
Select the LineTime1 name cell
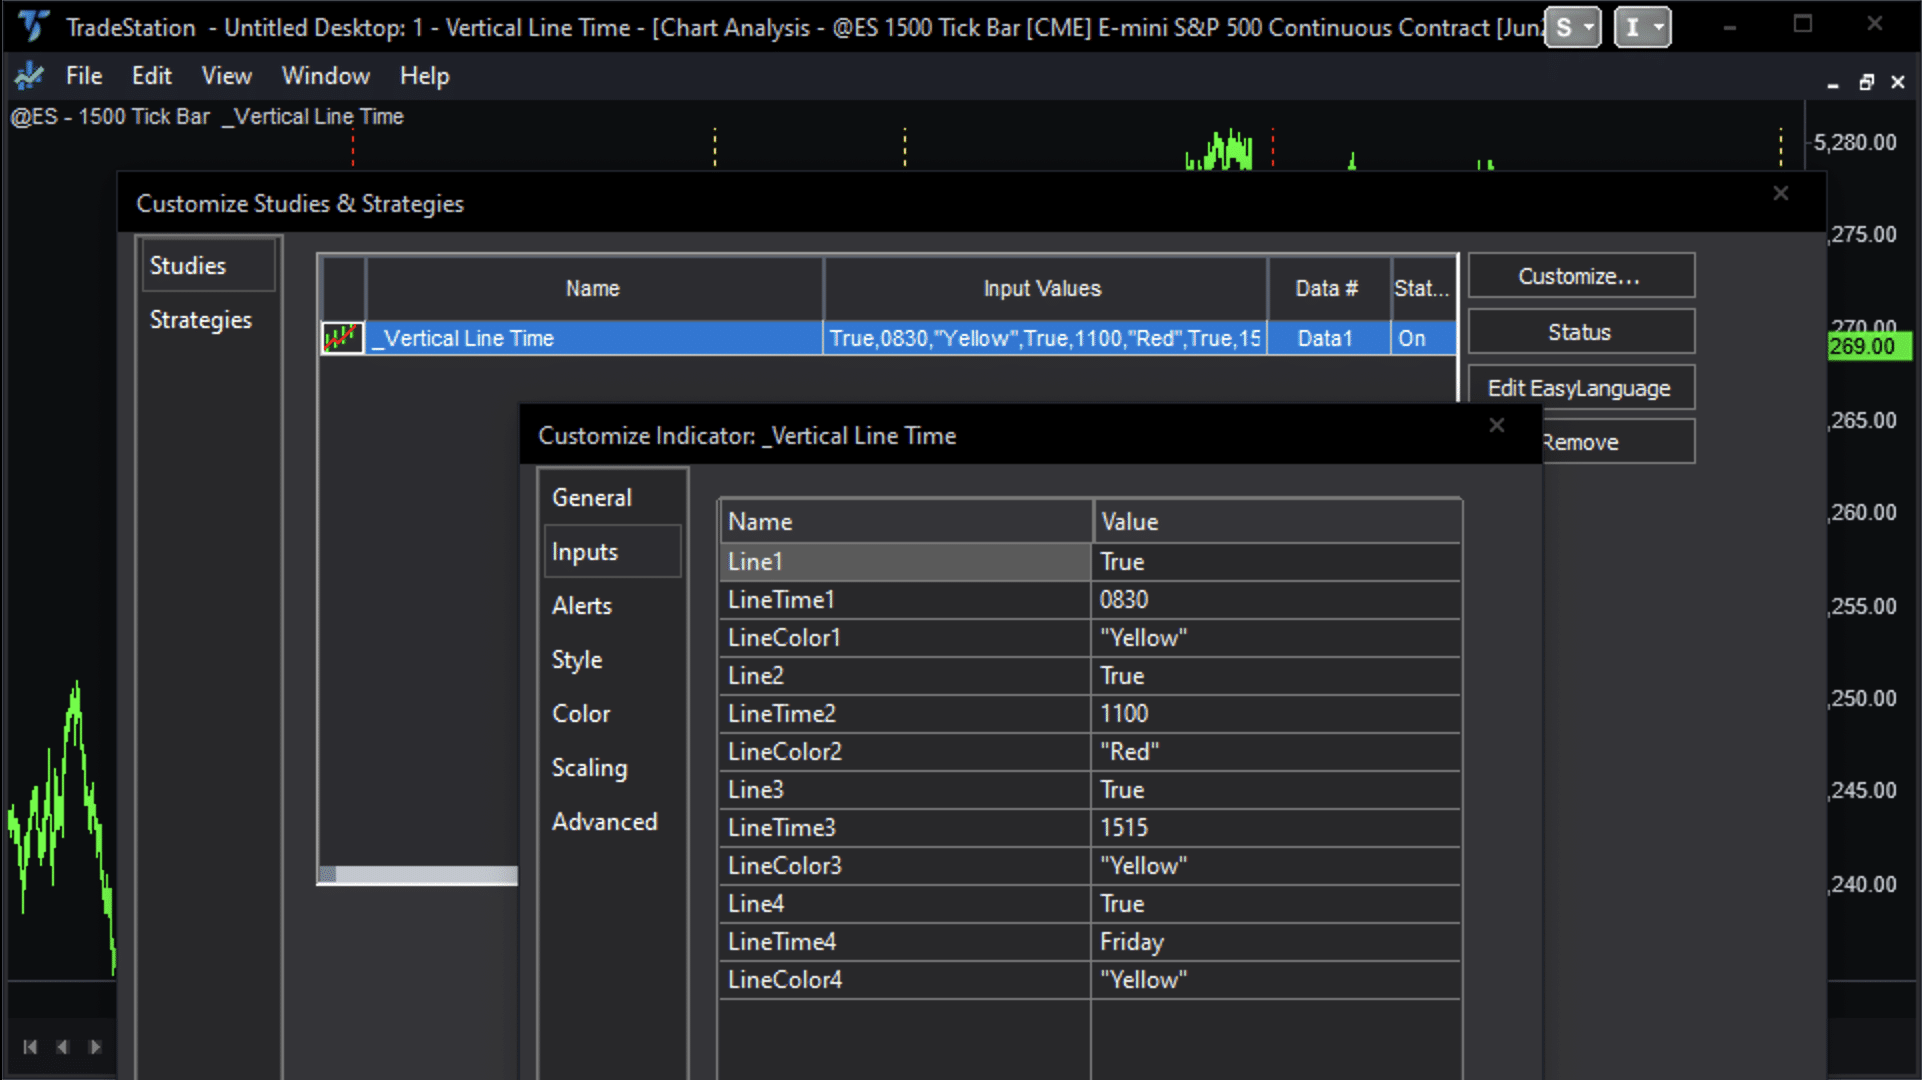click(x=905, y=600)
